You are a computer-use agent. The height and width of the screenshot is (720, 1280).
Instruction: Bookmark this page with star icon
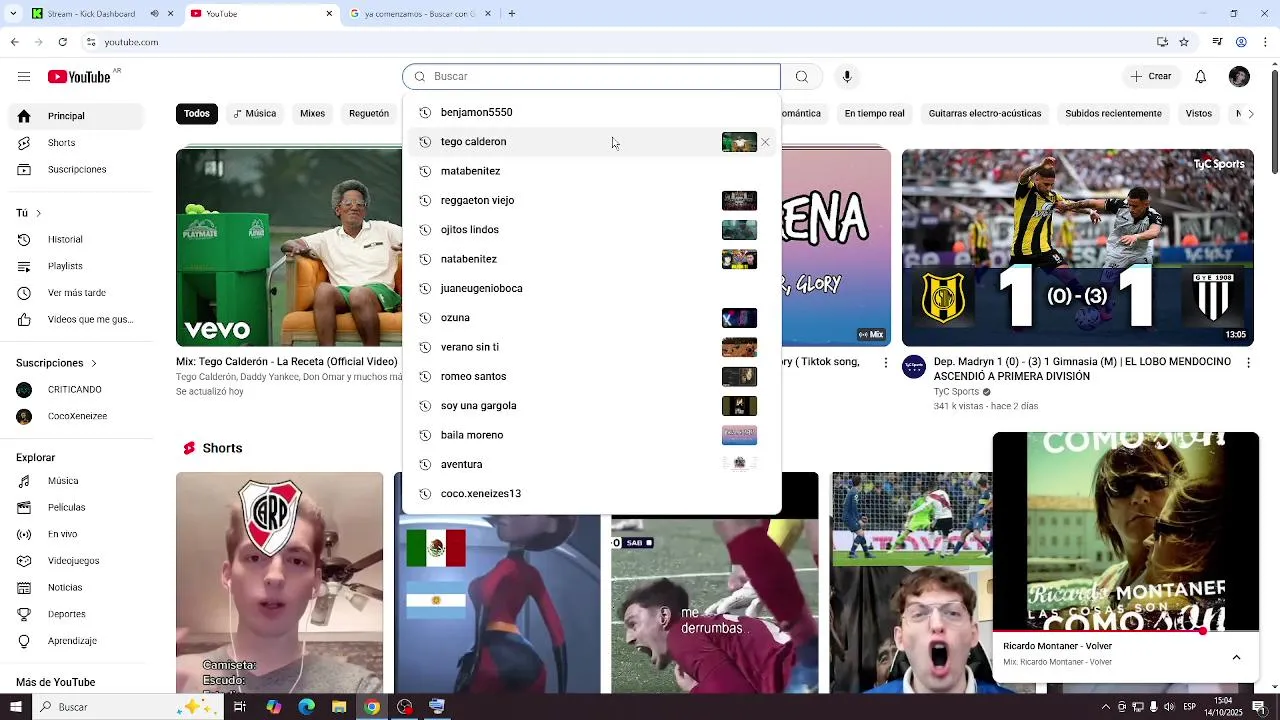click(1184, 42)
